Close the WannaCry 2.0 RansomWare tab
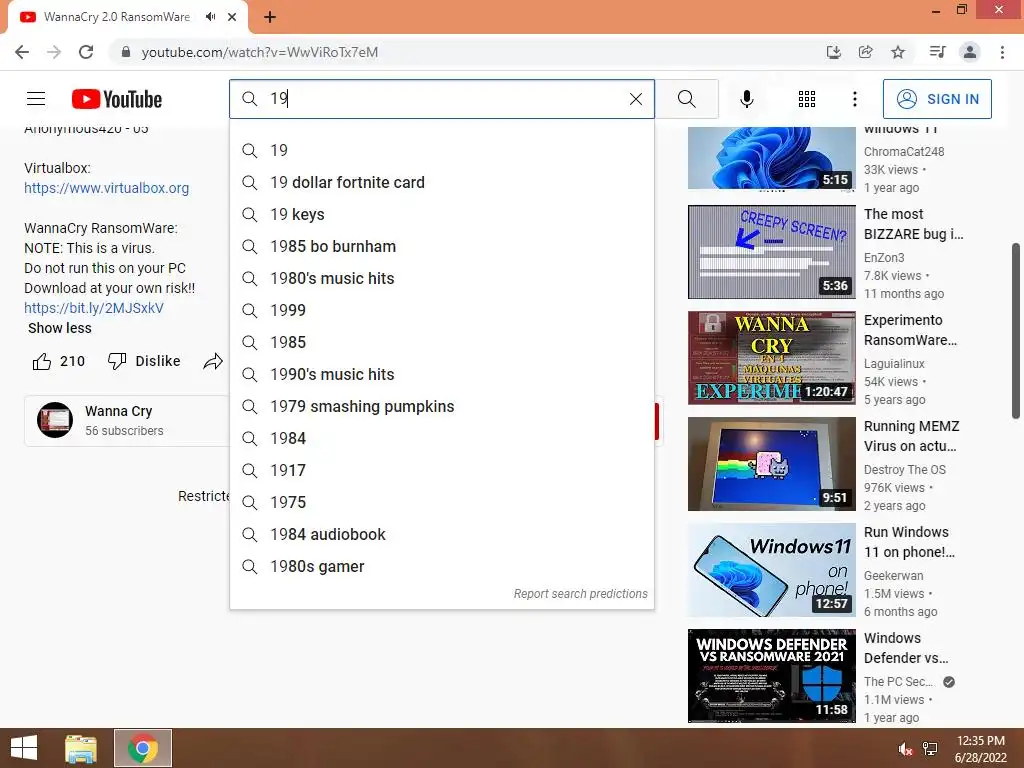This screenshot has width=1024, height=768. [232, 17]
